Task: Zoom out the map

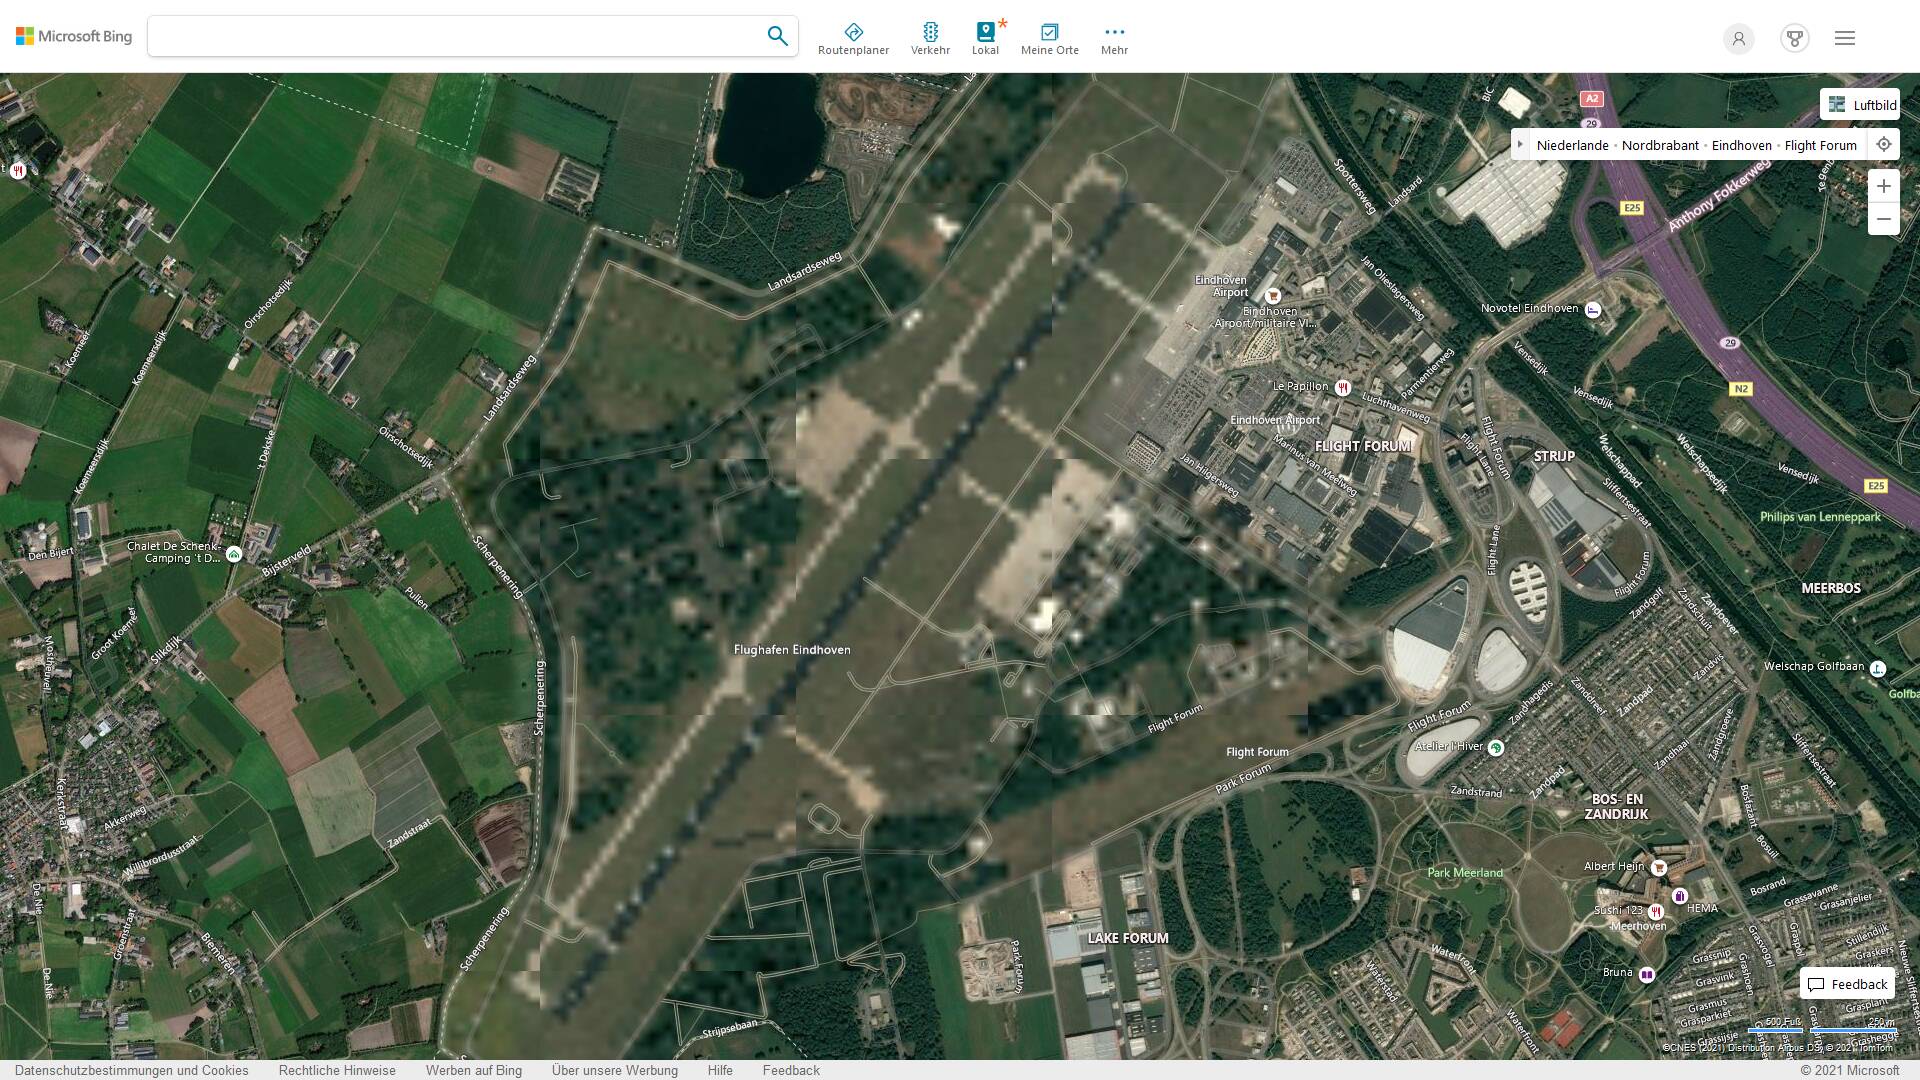Action: pos(1884,219)
